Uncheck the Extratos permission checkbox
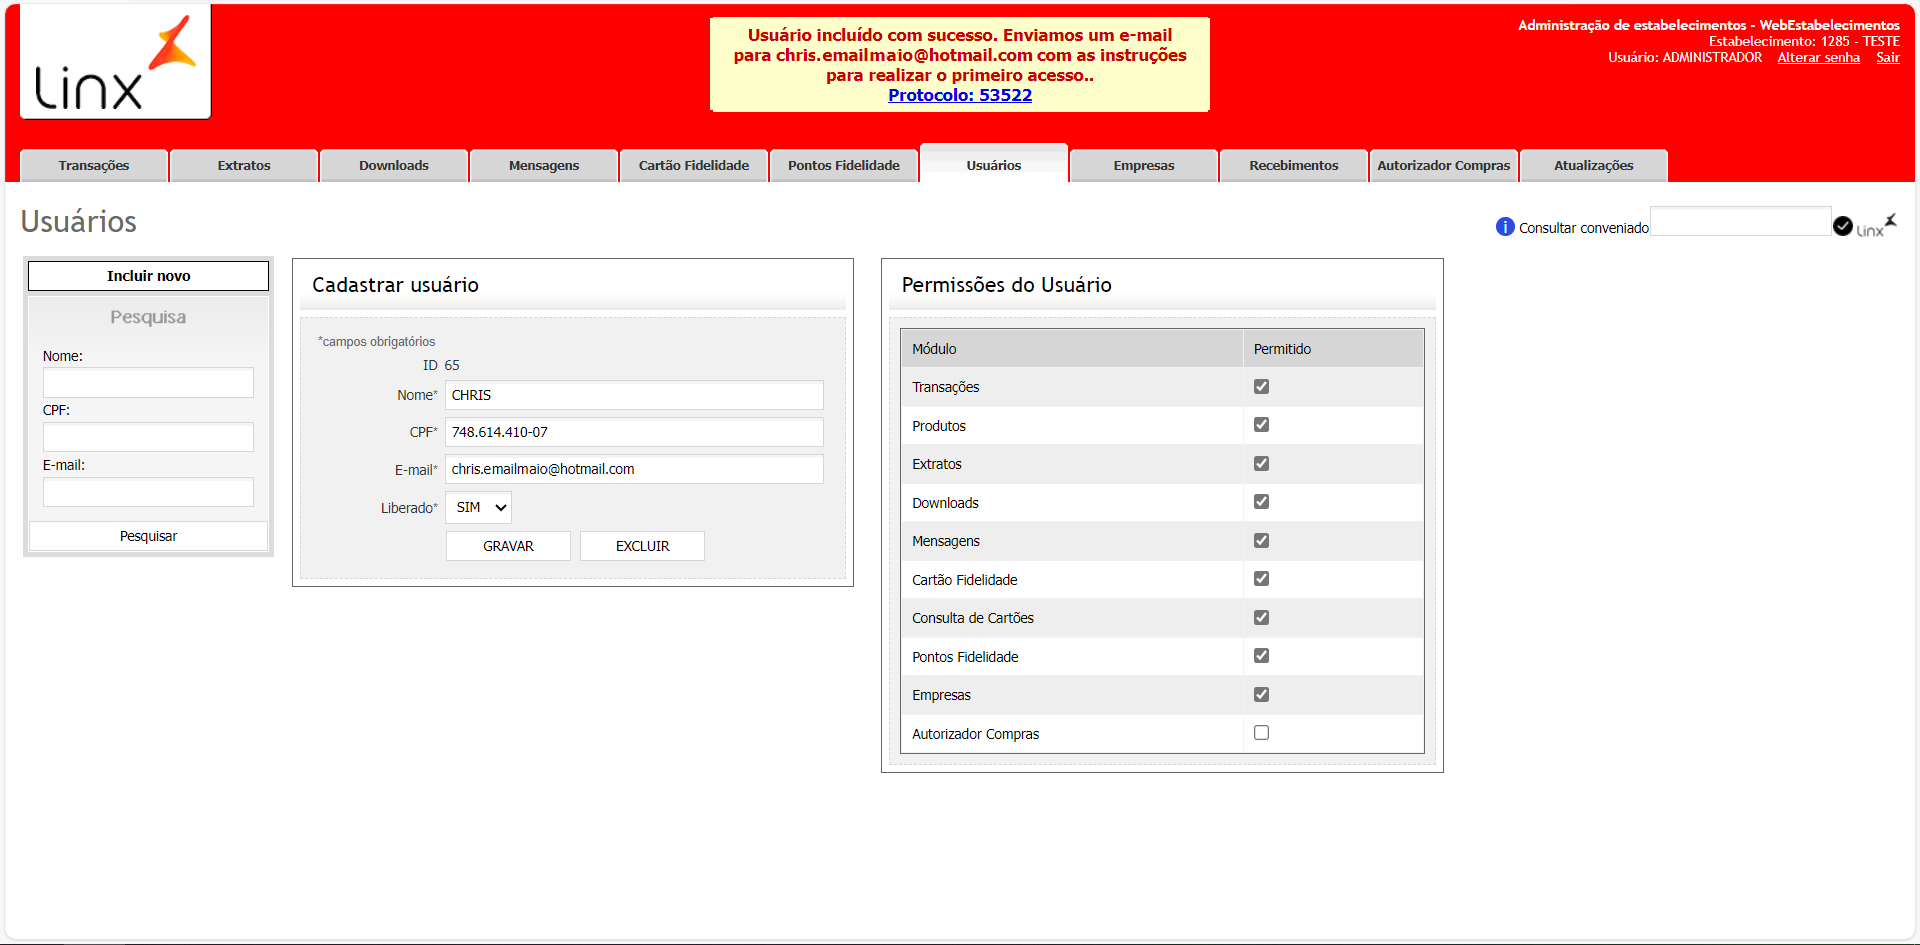The width and height of the screenshot is (1920, 945). pos(1261,463)
